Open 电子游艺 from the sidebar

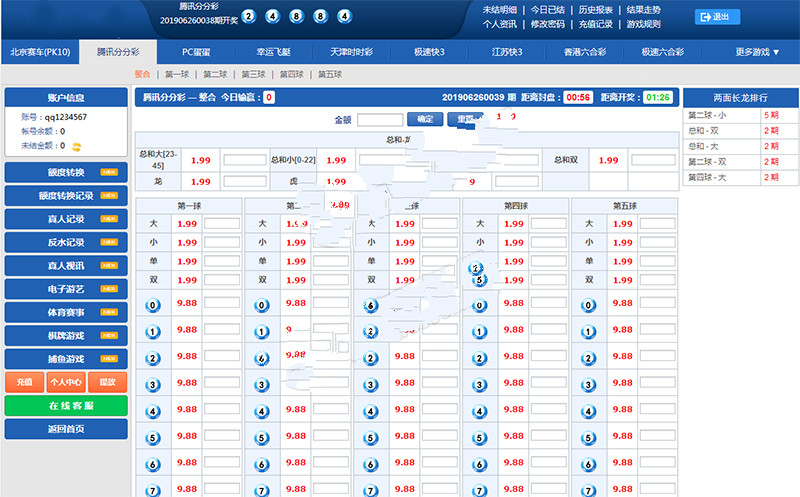(66, 289)
